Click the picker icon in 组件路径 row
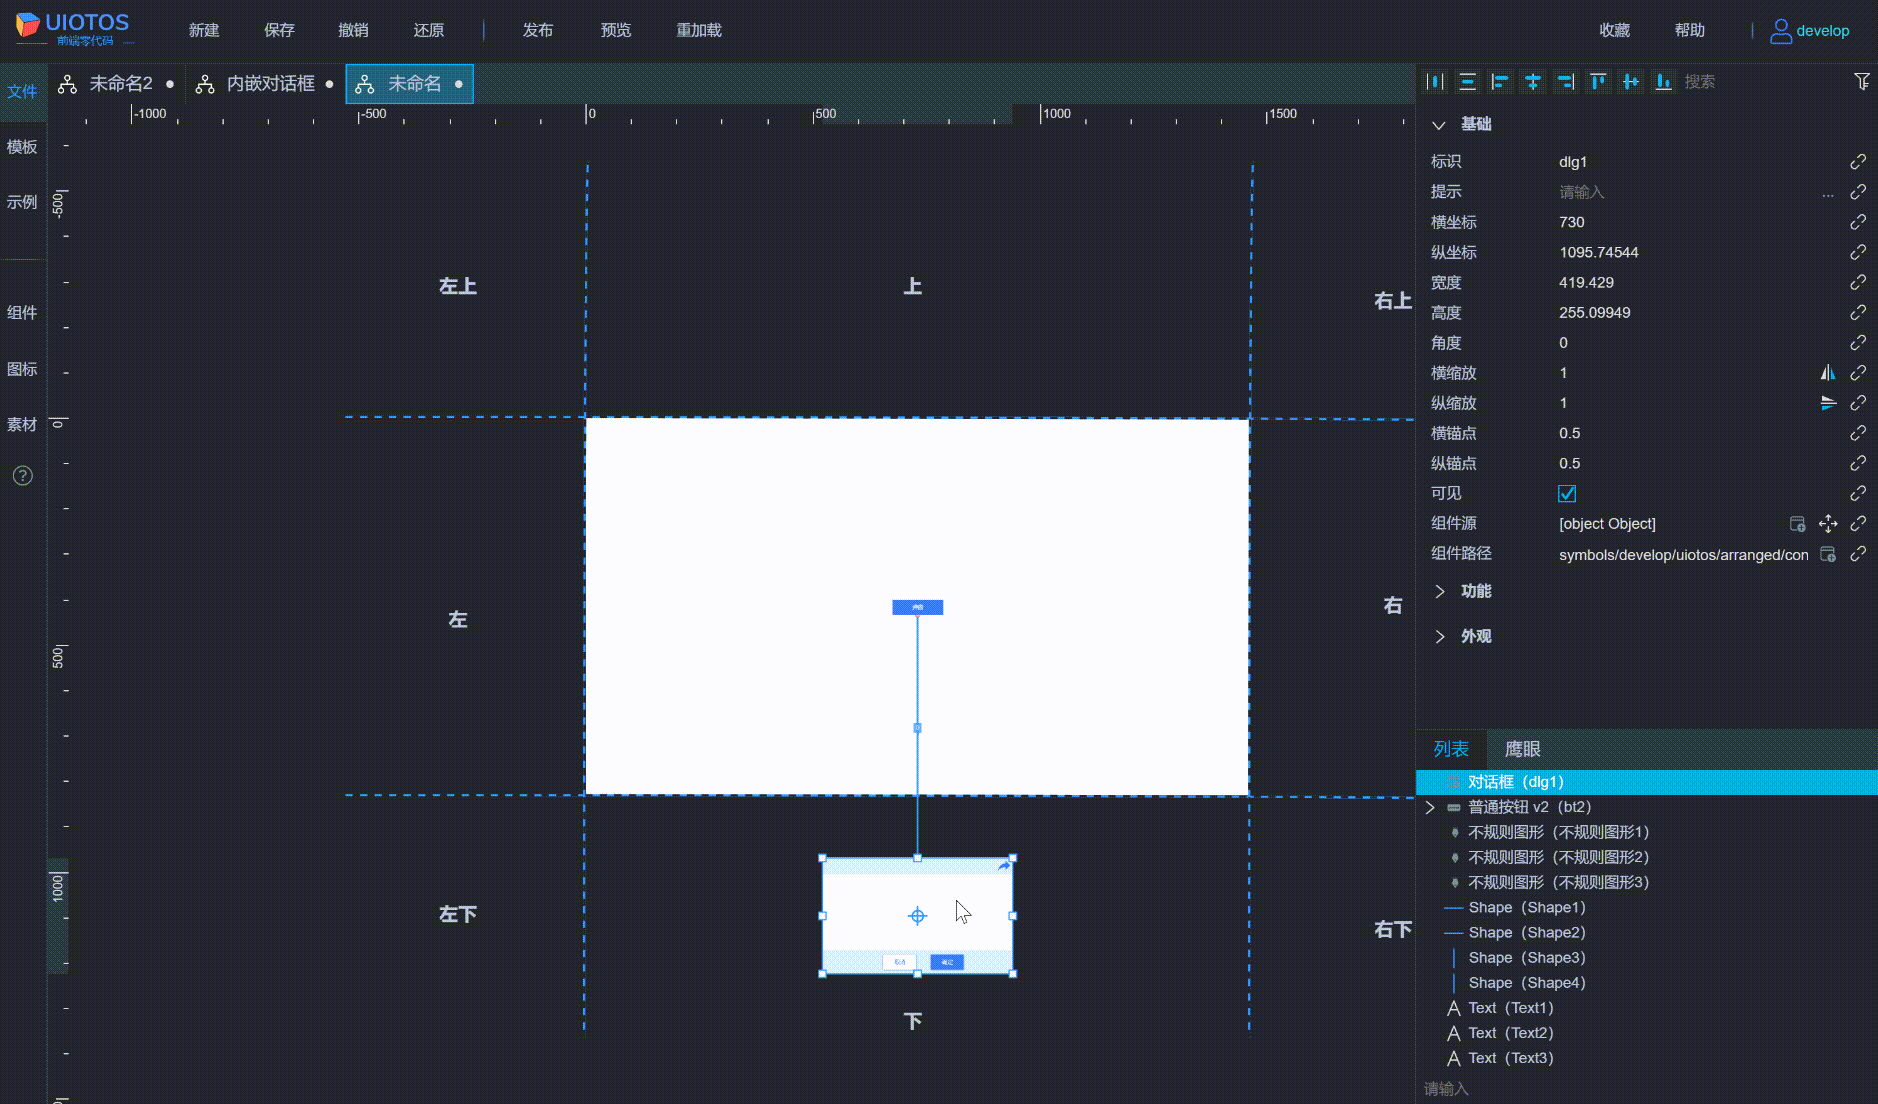The height and width of the screenshot is (1104, 1878). coord(1828,554)
